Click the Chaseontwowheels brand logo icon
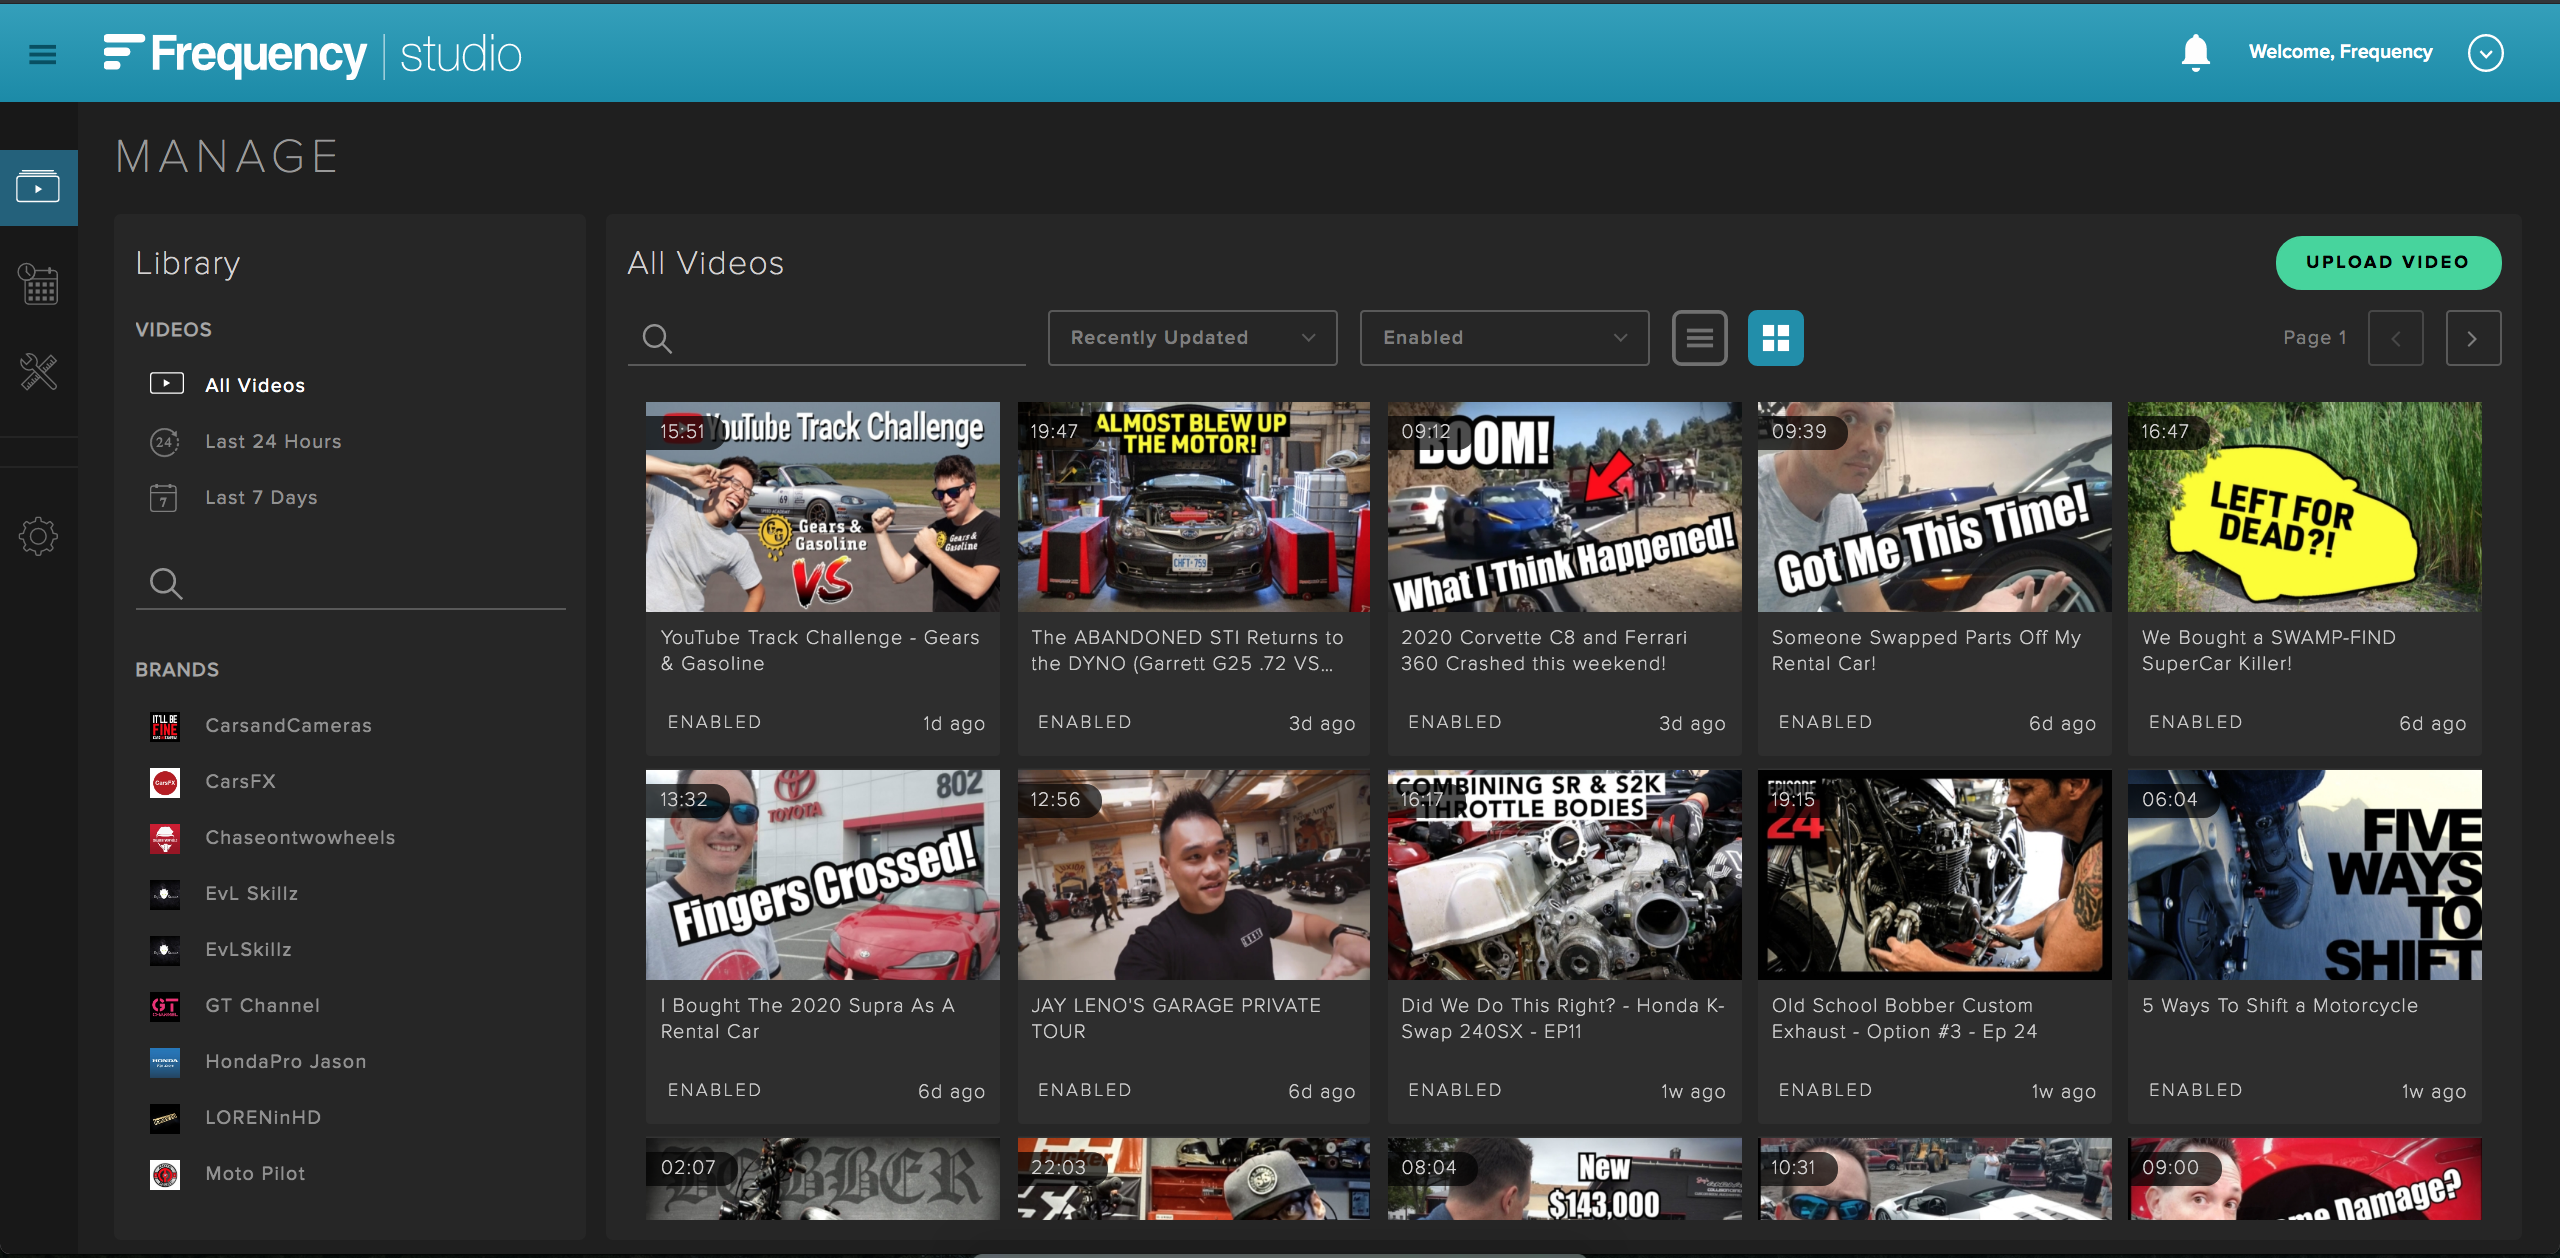 (165, 838)
